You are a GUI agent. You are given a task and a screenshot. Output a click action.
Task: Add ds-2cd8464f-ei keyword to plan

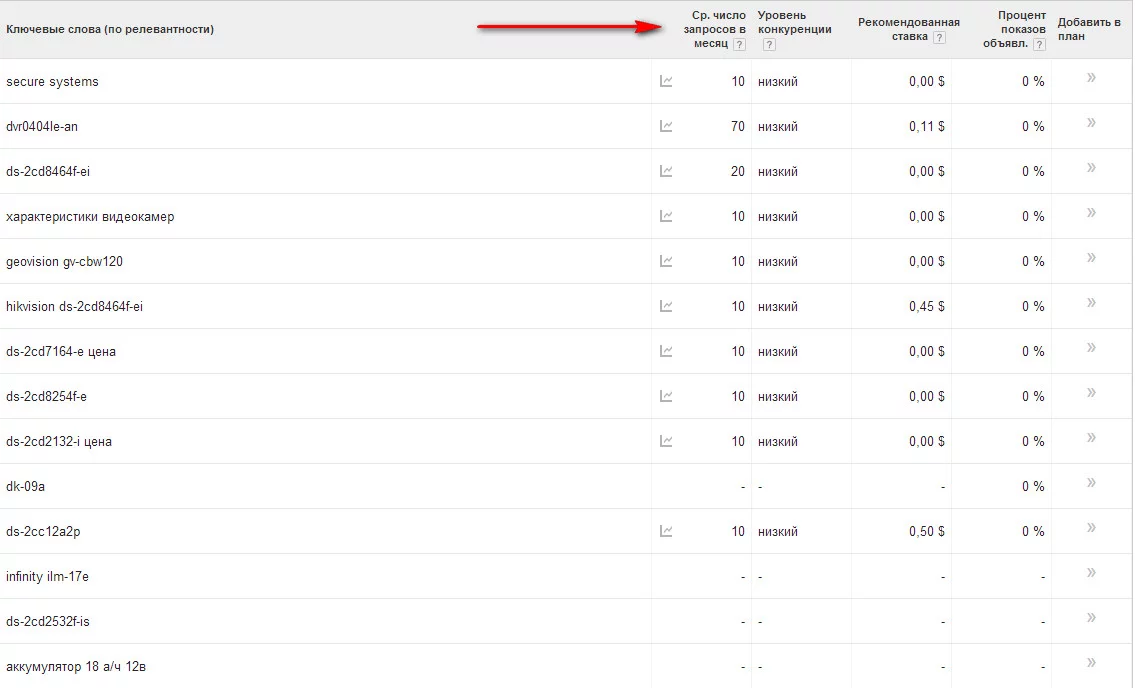click(1091, 167)
